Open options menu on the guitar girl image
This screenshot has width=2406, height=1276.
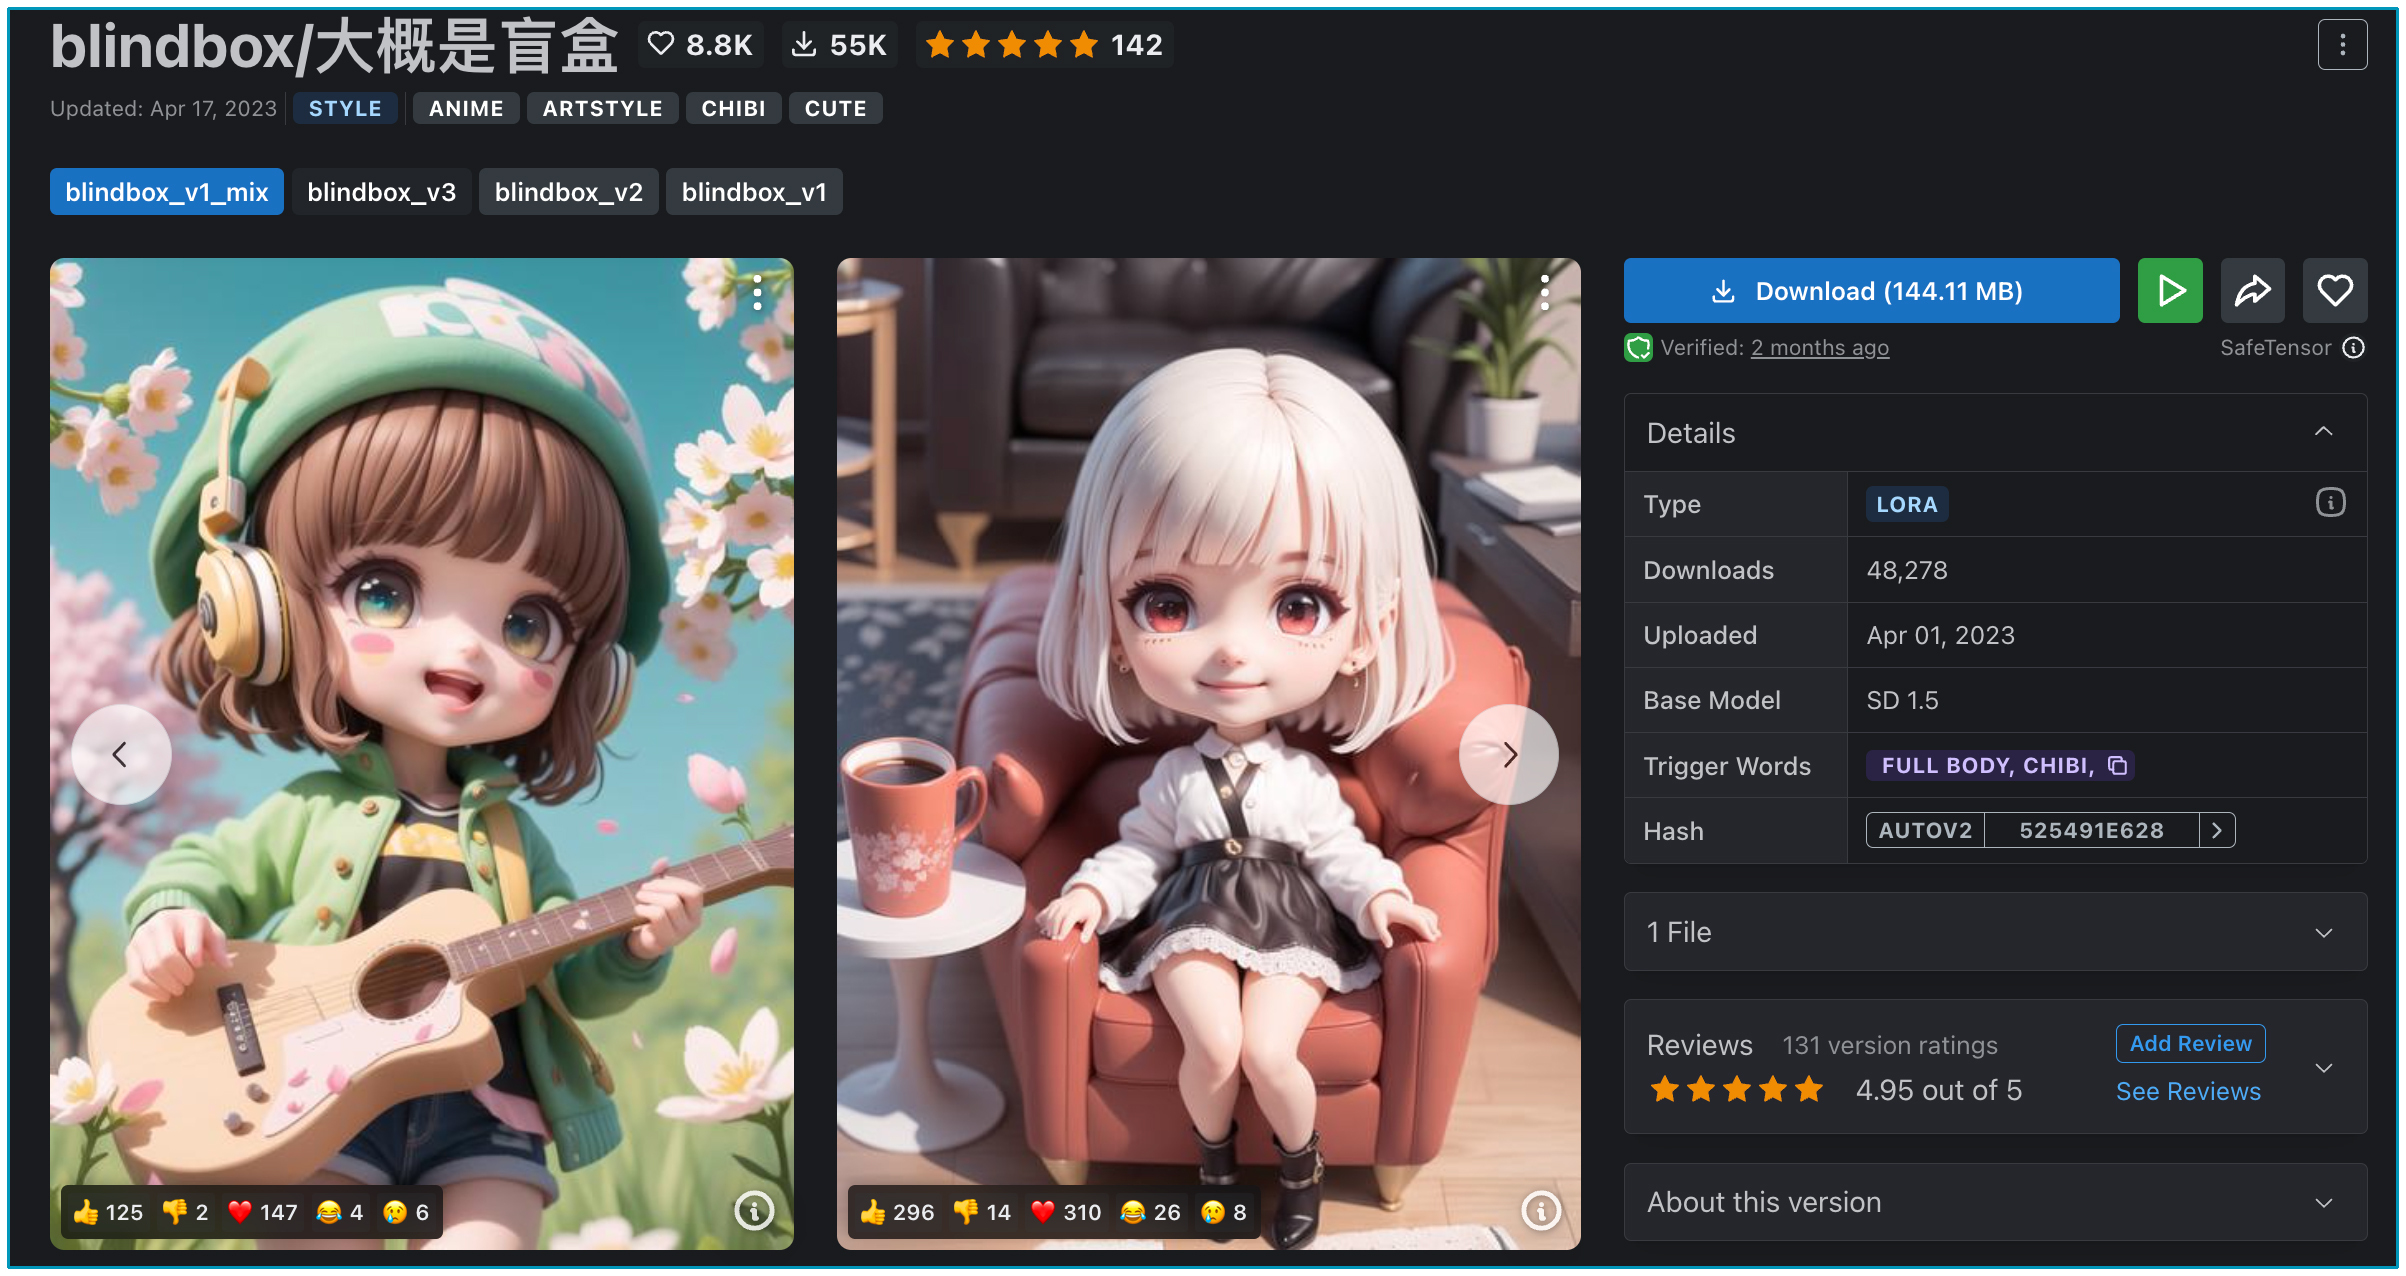coord(758,292)
